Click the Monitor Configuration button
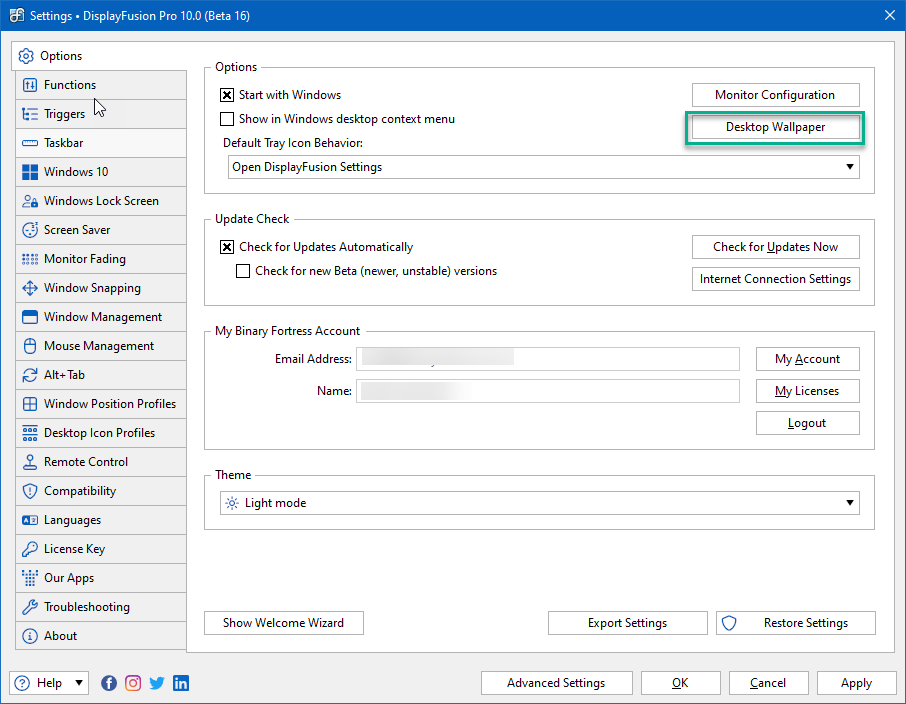Image resolution: width=906 pixels, height=704 pixels. pyautogui.click(x=775, y=95)
